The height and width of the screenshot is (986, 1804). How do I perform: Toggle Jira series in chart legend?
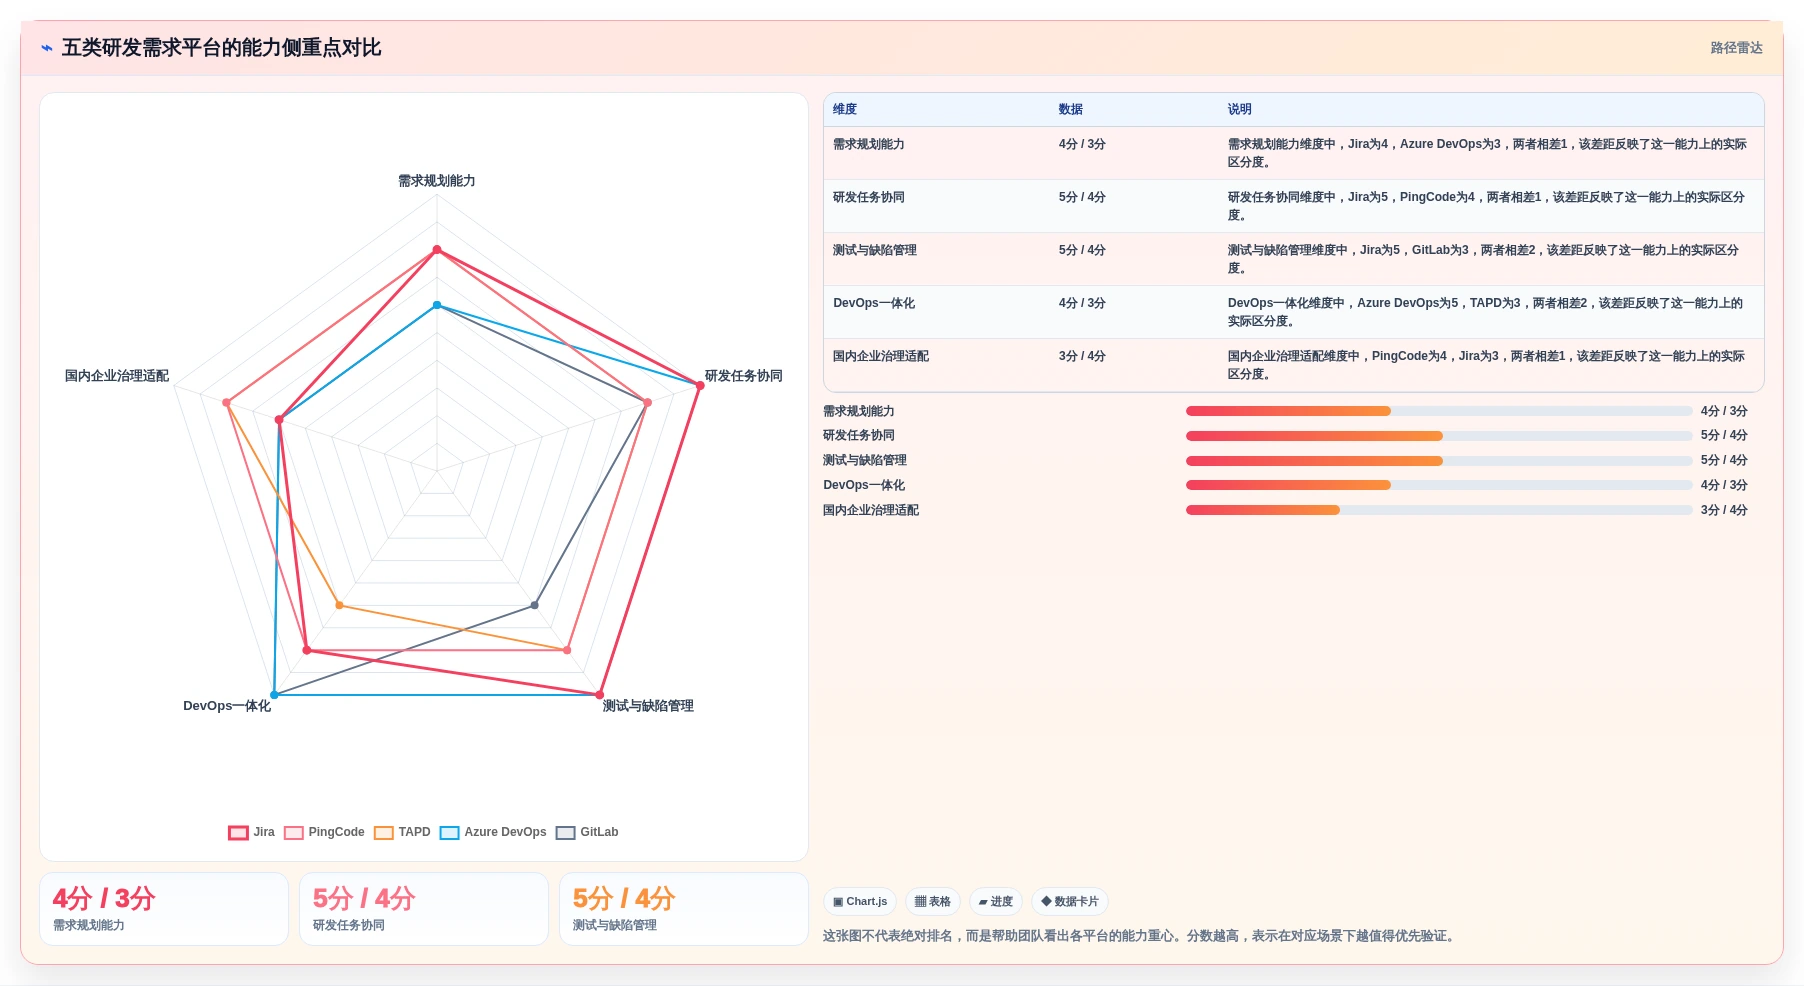251,832
